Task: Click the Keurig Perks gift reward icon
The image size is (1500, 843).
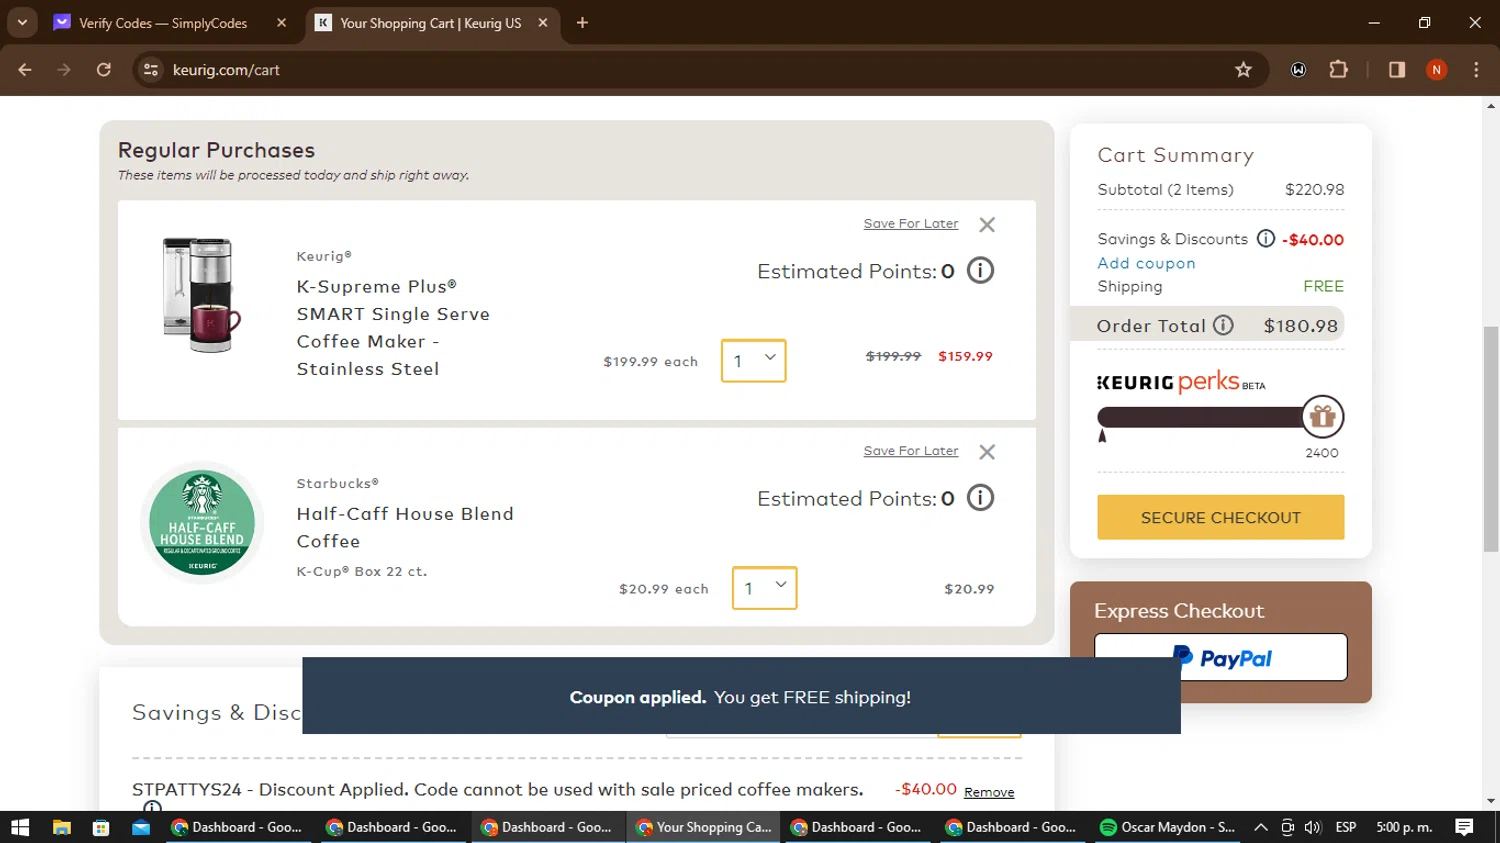Action: click(1322, 417)
